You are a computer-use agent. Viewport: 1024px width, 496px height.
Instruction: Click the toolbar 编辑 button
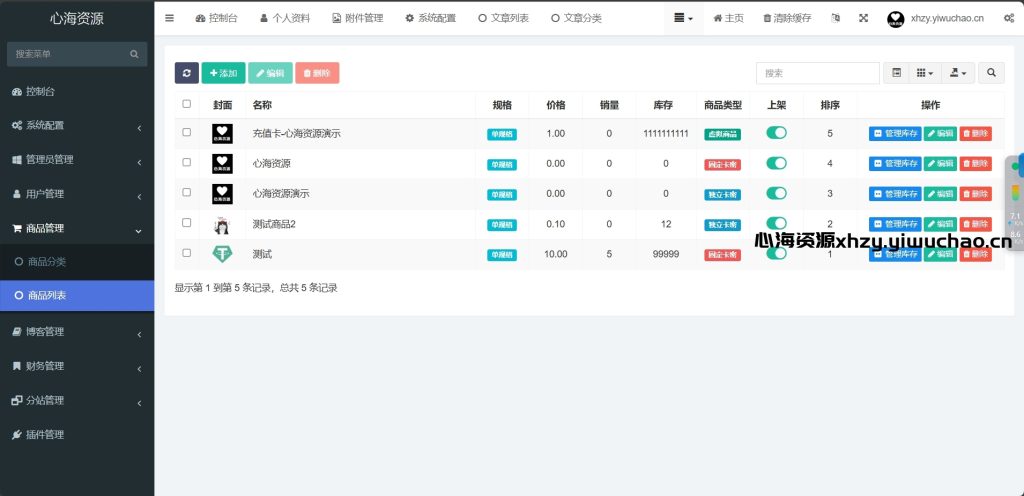tap(270, 73)
